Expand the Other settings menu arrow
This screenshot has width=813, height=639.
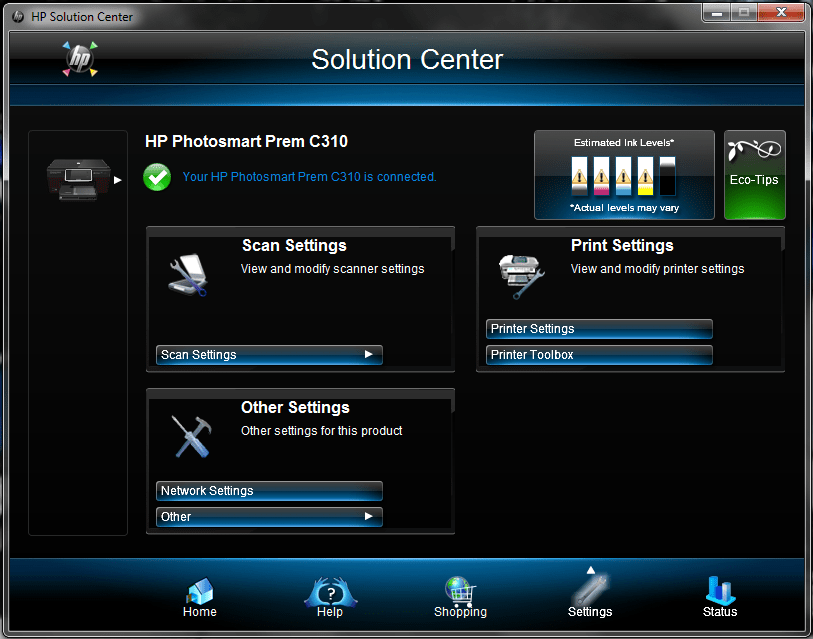(372, 517)
